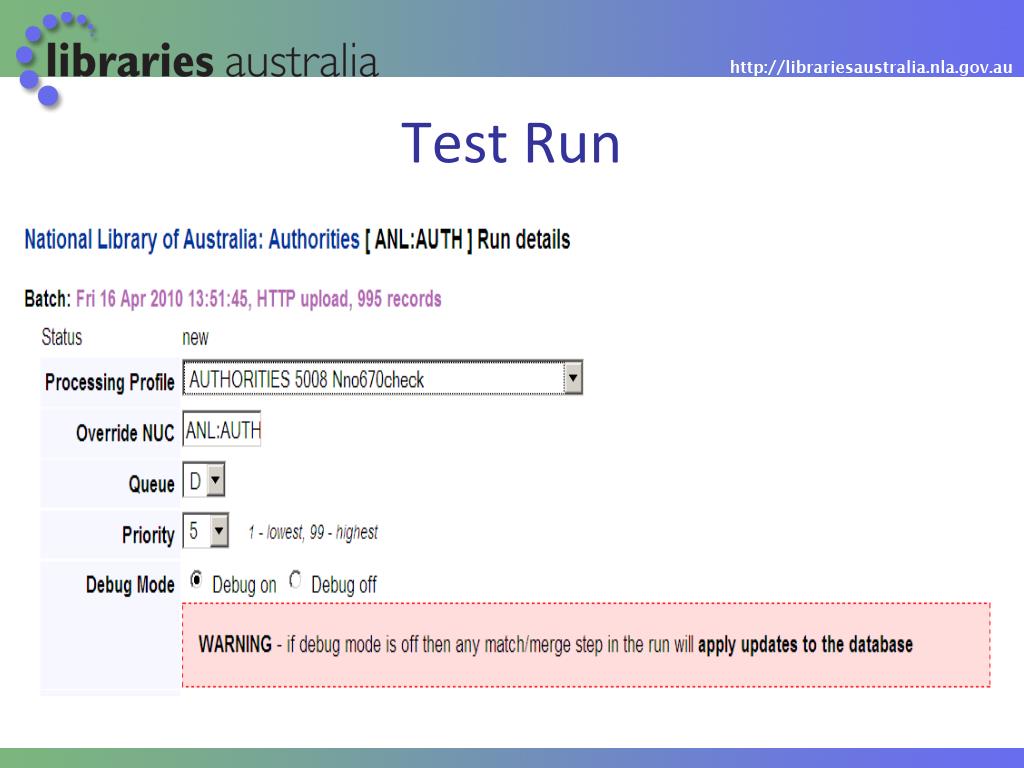Click the 'Batch:' label
Screen dimensions: 1024x768
47,299
